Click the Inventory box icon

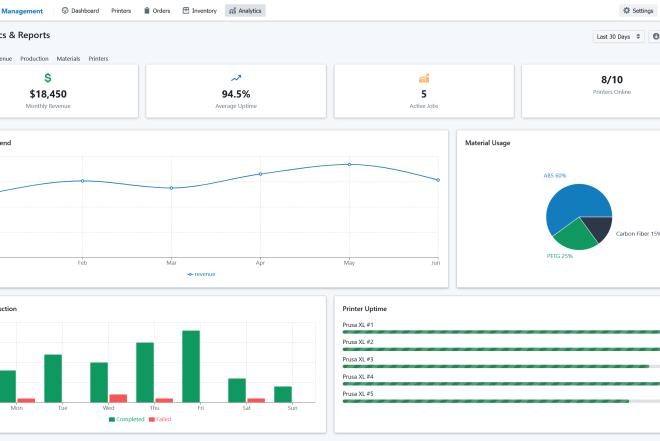186,10
